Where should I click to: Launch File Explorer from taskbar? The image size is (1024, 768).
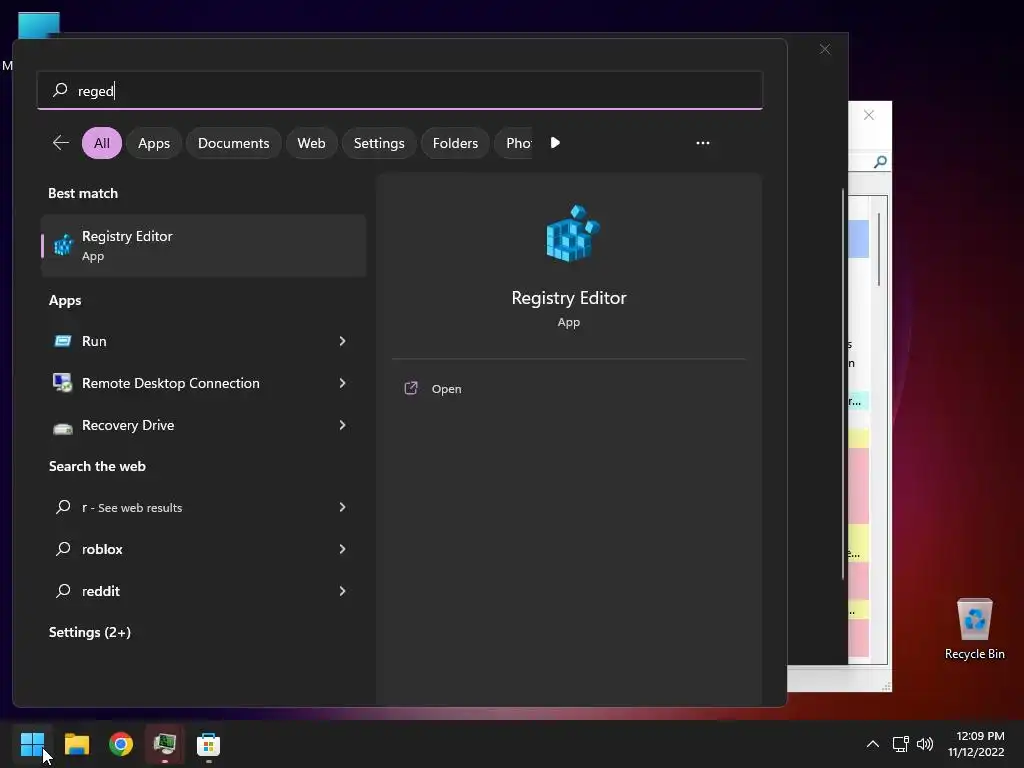[x=76, y=744]
